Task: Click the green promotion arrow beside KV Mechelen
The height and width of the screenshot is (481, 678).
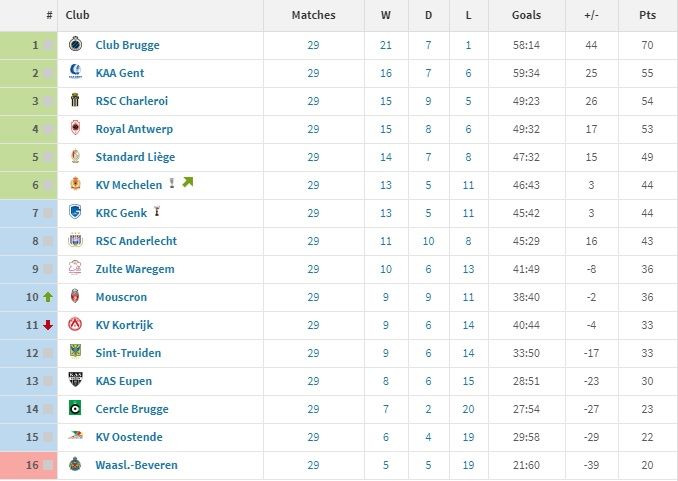Action: (188, 183)
